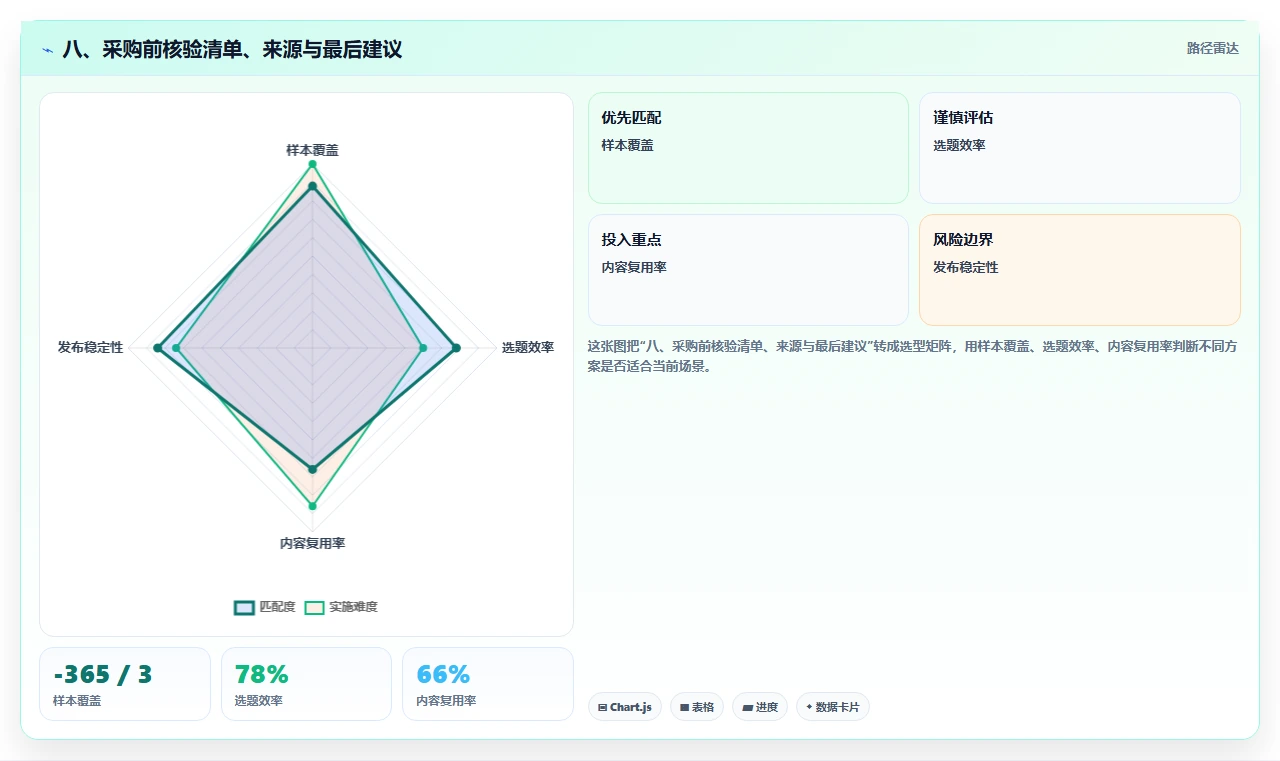
Task: Click the header title 八、采购前核验清单、来源与最后建议
Action: (232, 49)
